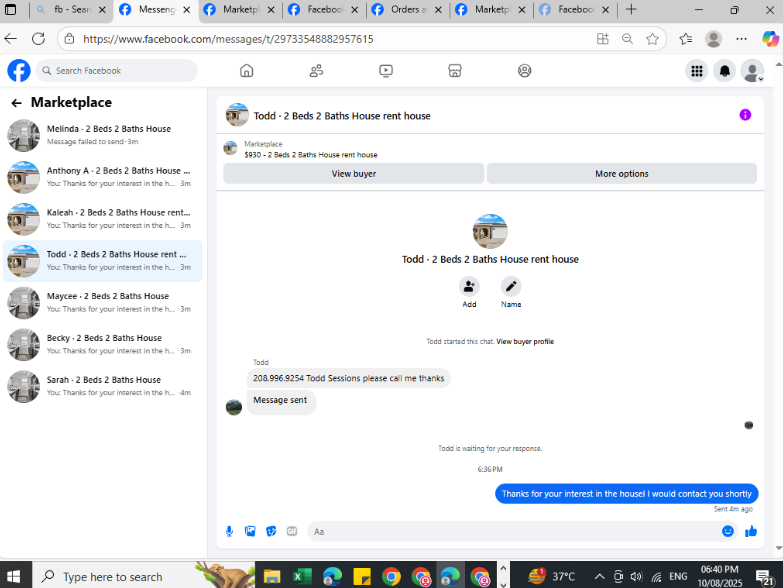Open the tab actions menu icon
783x588 pixels.
click(x=10, y=9)
